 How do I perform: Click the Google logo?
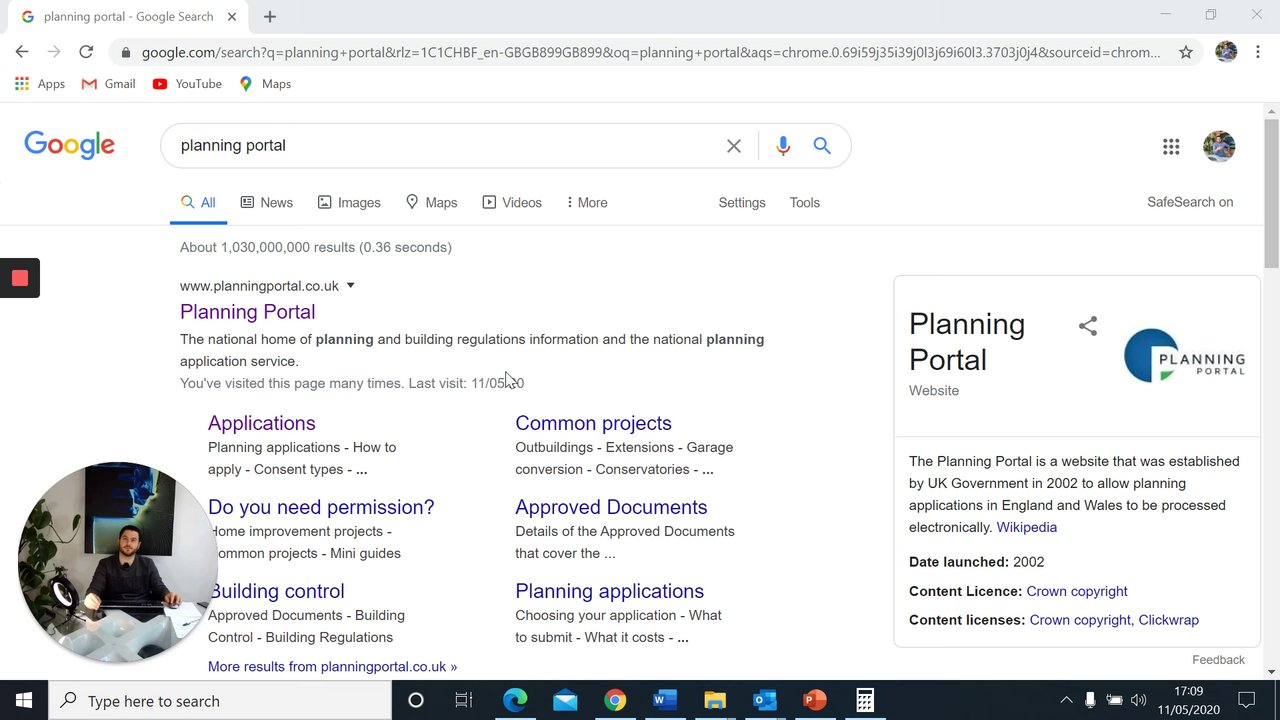point(69,146)
